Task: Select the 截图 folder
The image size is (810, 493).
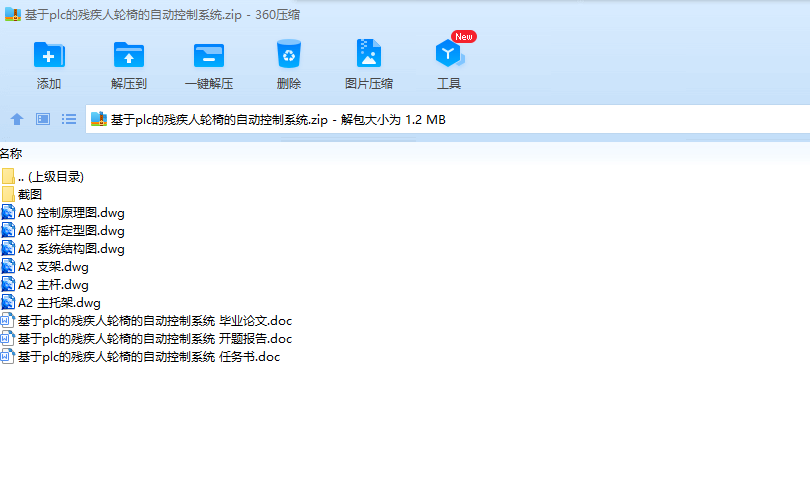Action: coord(22,195)
